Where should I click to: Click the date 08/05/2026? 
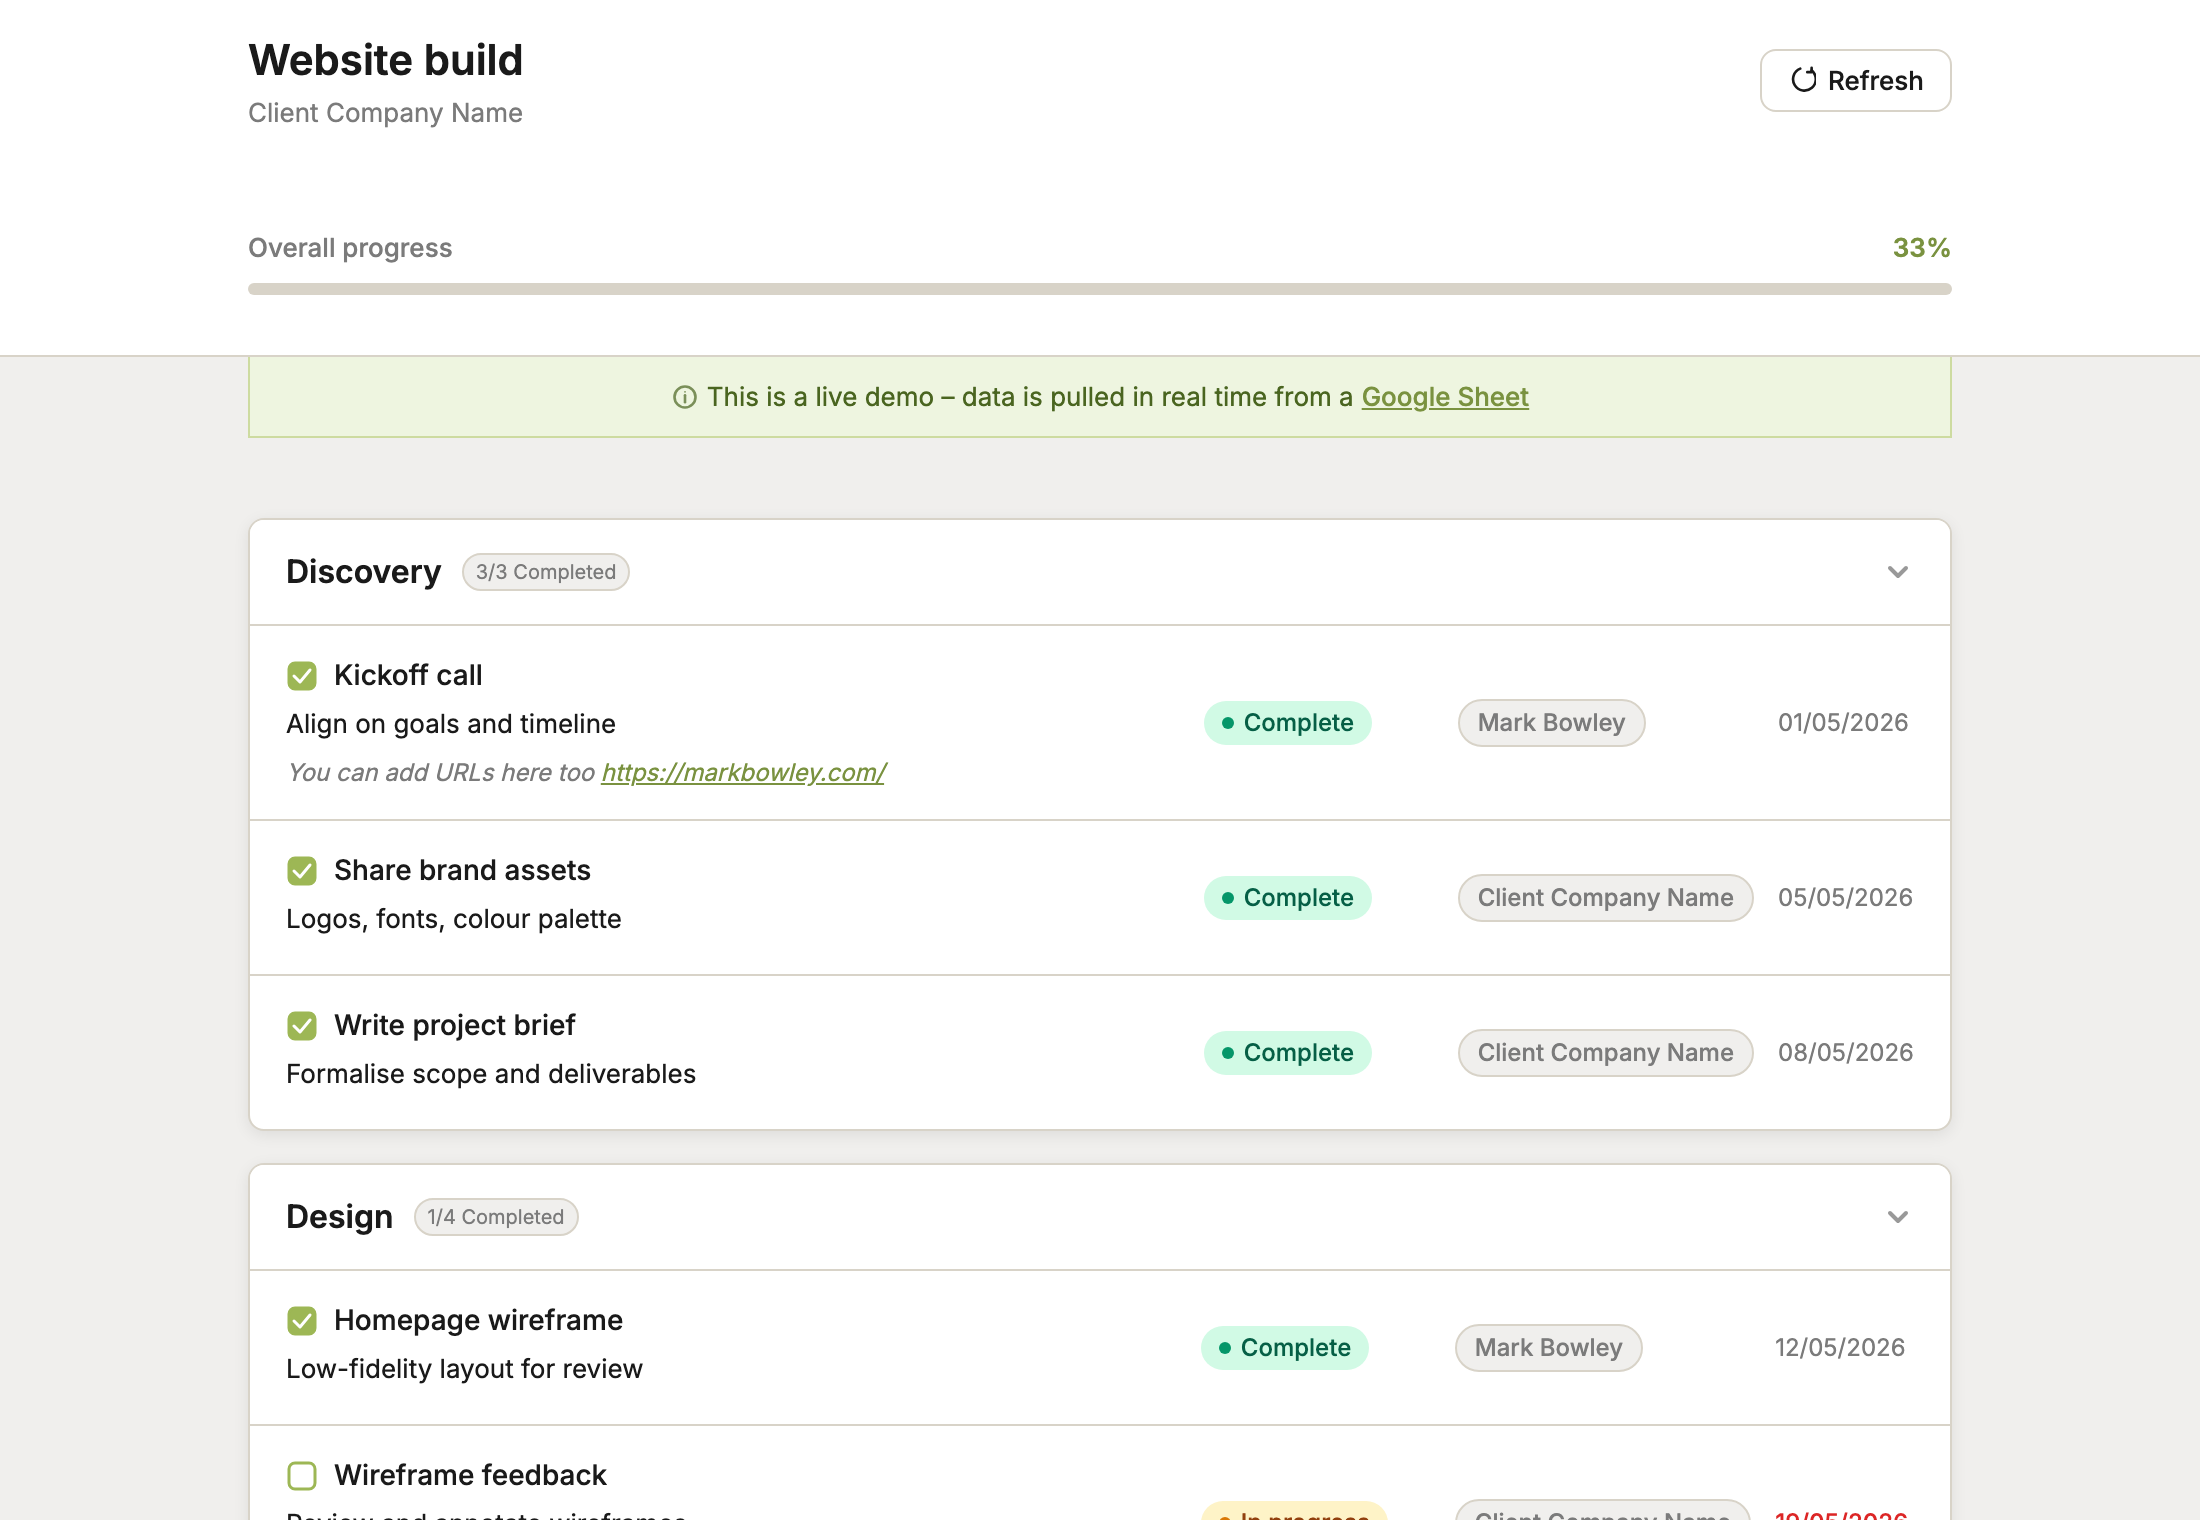pos(1844,1053)
